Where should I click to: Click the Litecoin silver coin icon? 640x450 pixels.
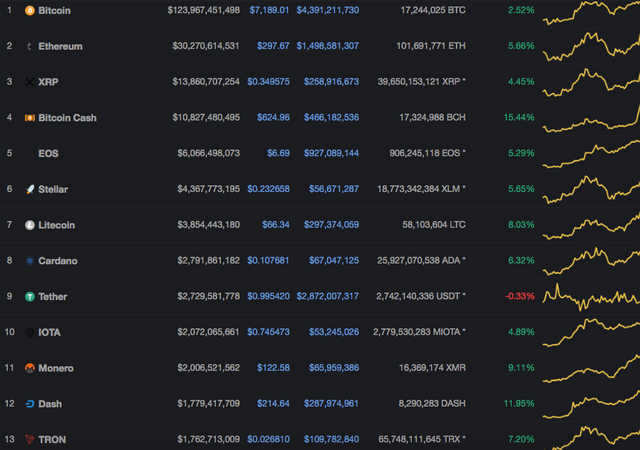[x=30, y=225]
